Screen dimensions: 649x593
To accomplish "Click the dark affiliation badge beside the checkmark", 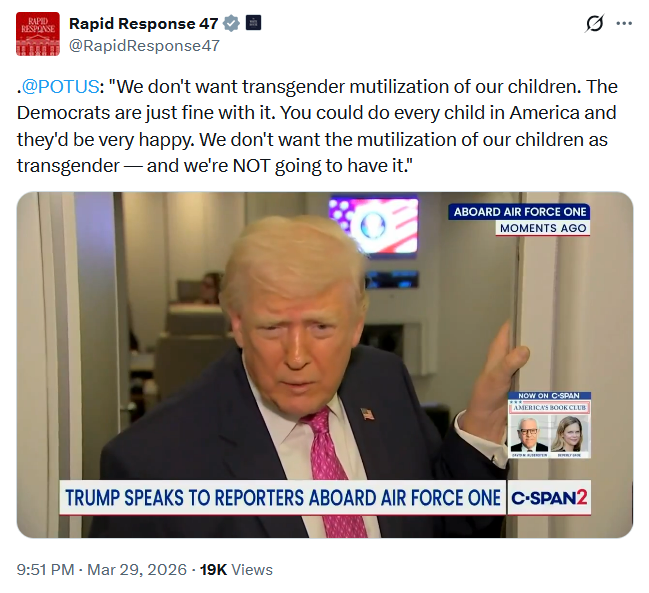I will 253,23.
